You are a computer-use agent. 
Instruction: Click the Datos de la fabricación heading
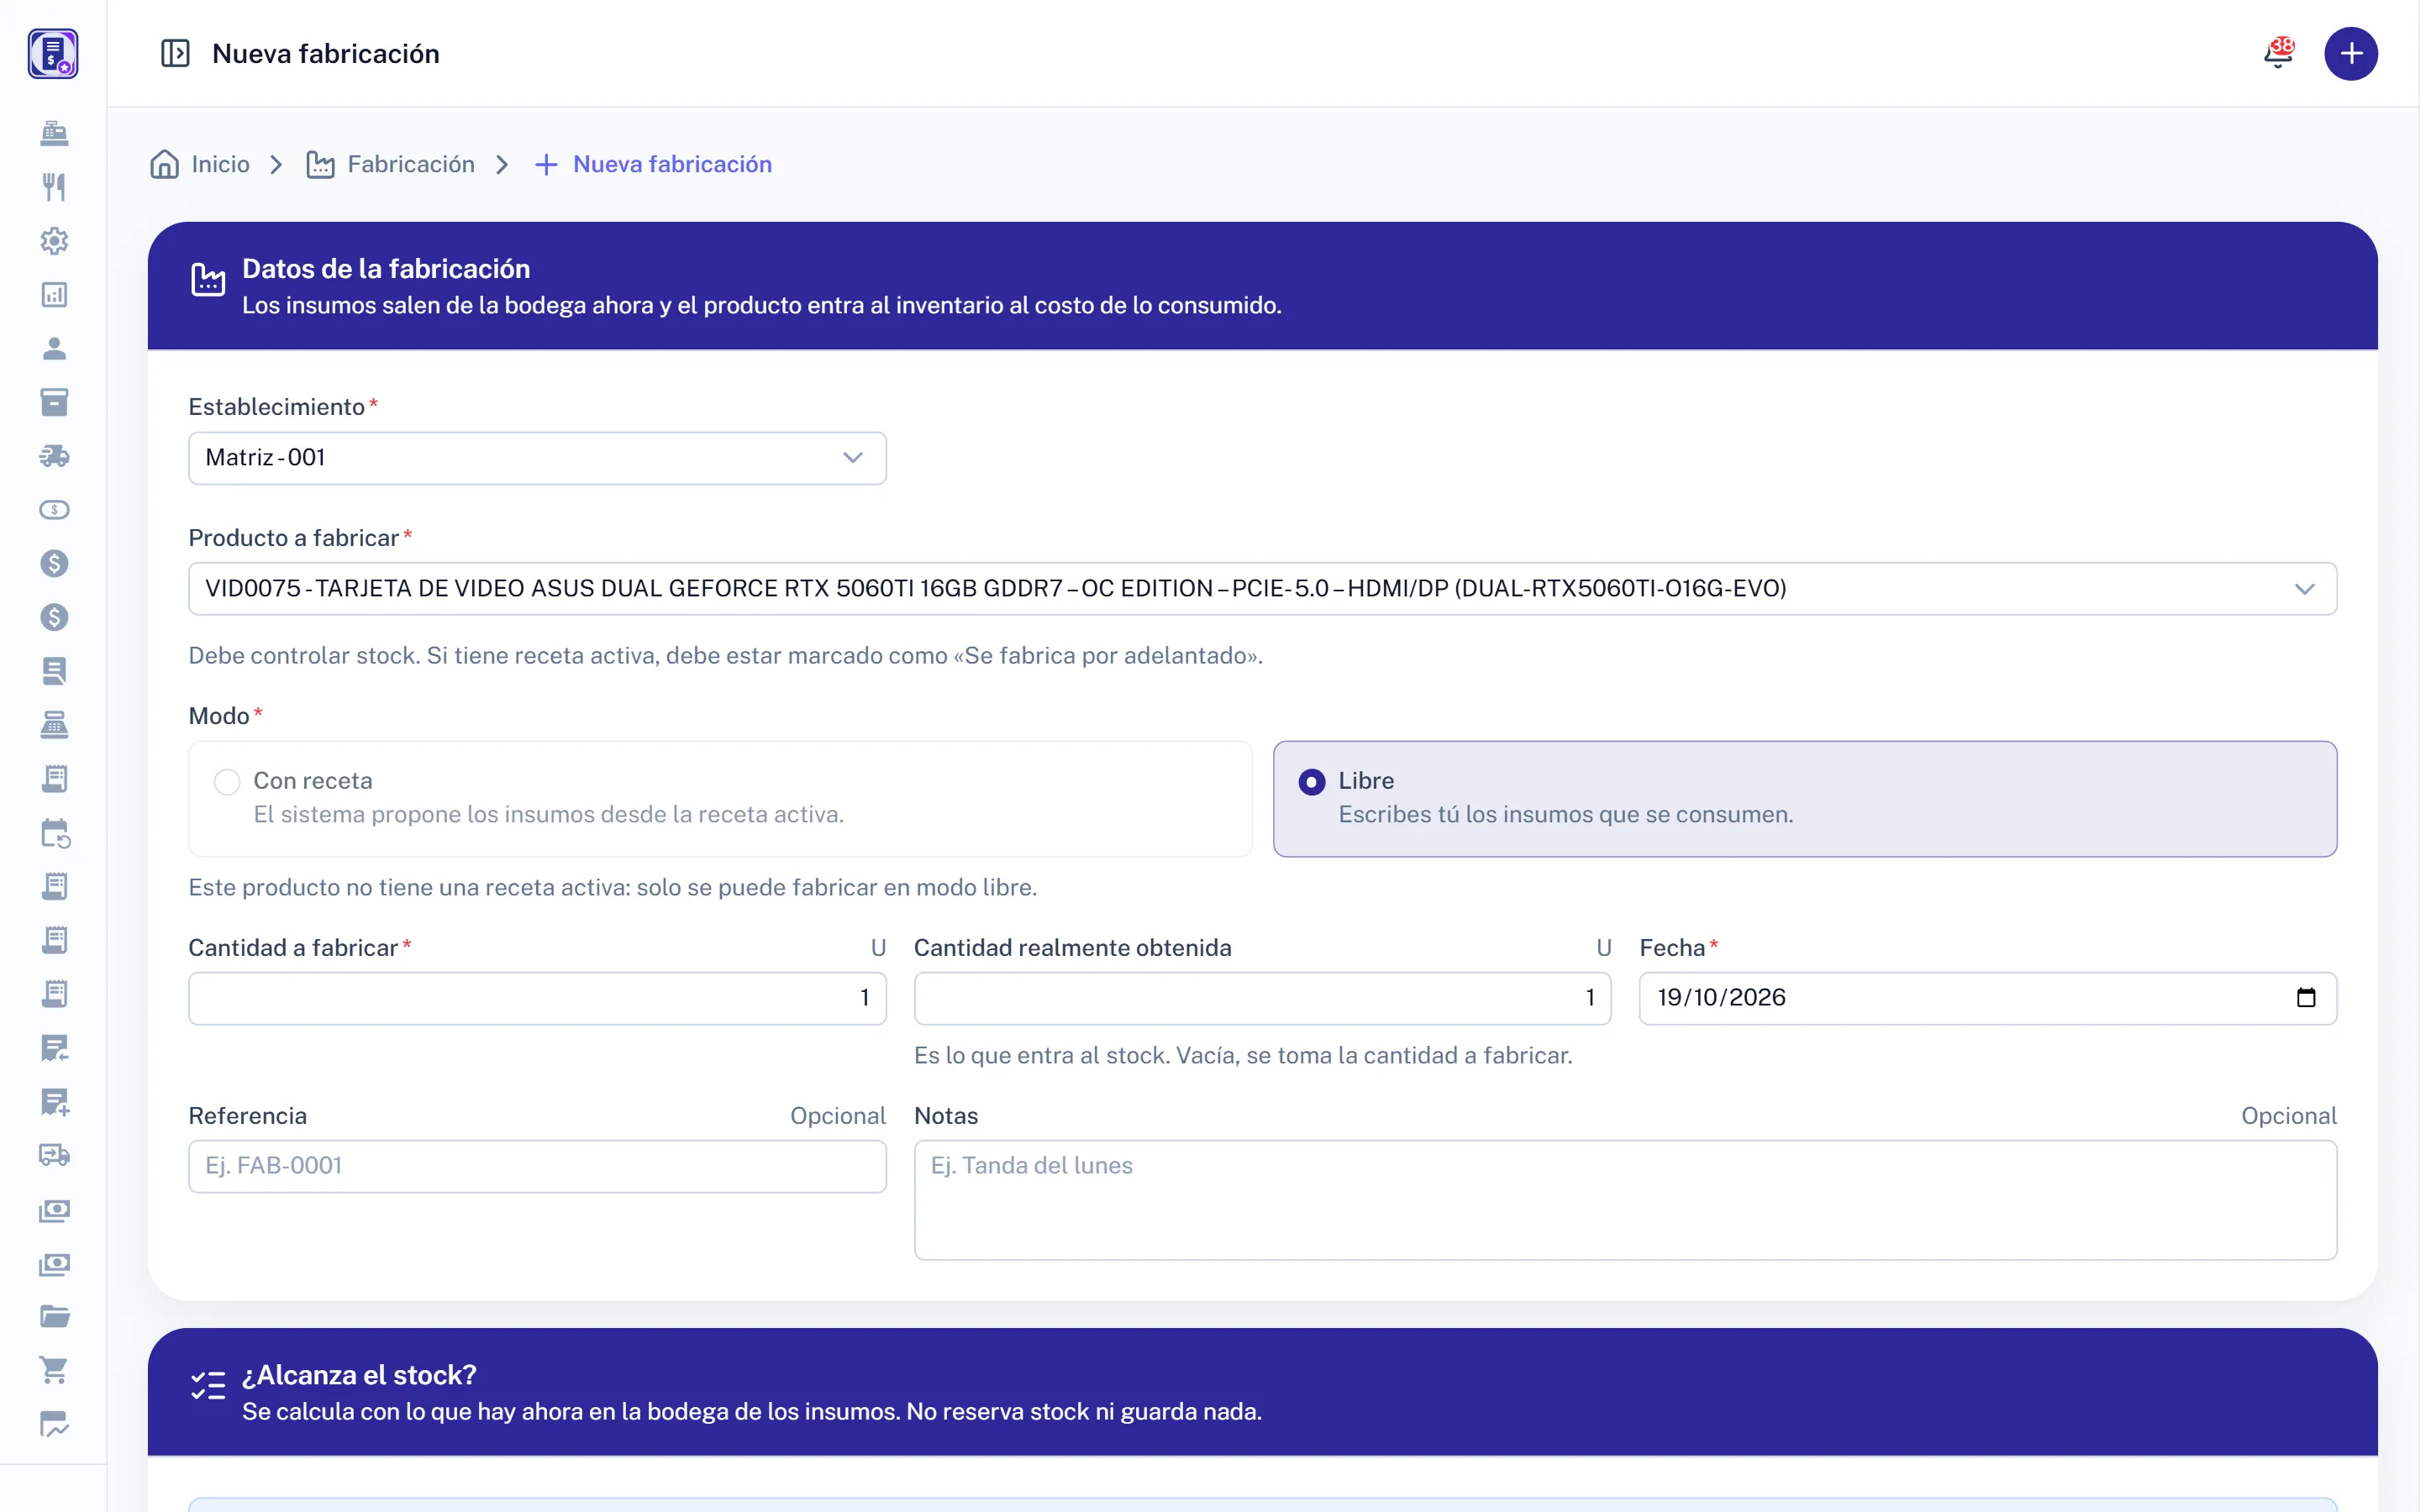pos(386,269)
